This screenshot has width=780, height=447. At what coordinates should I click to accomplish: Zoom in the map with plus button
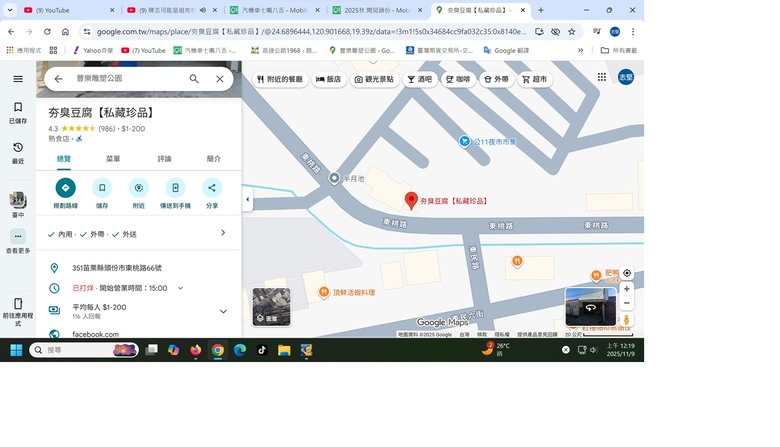click(627, 289)
